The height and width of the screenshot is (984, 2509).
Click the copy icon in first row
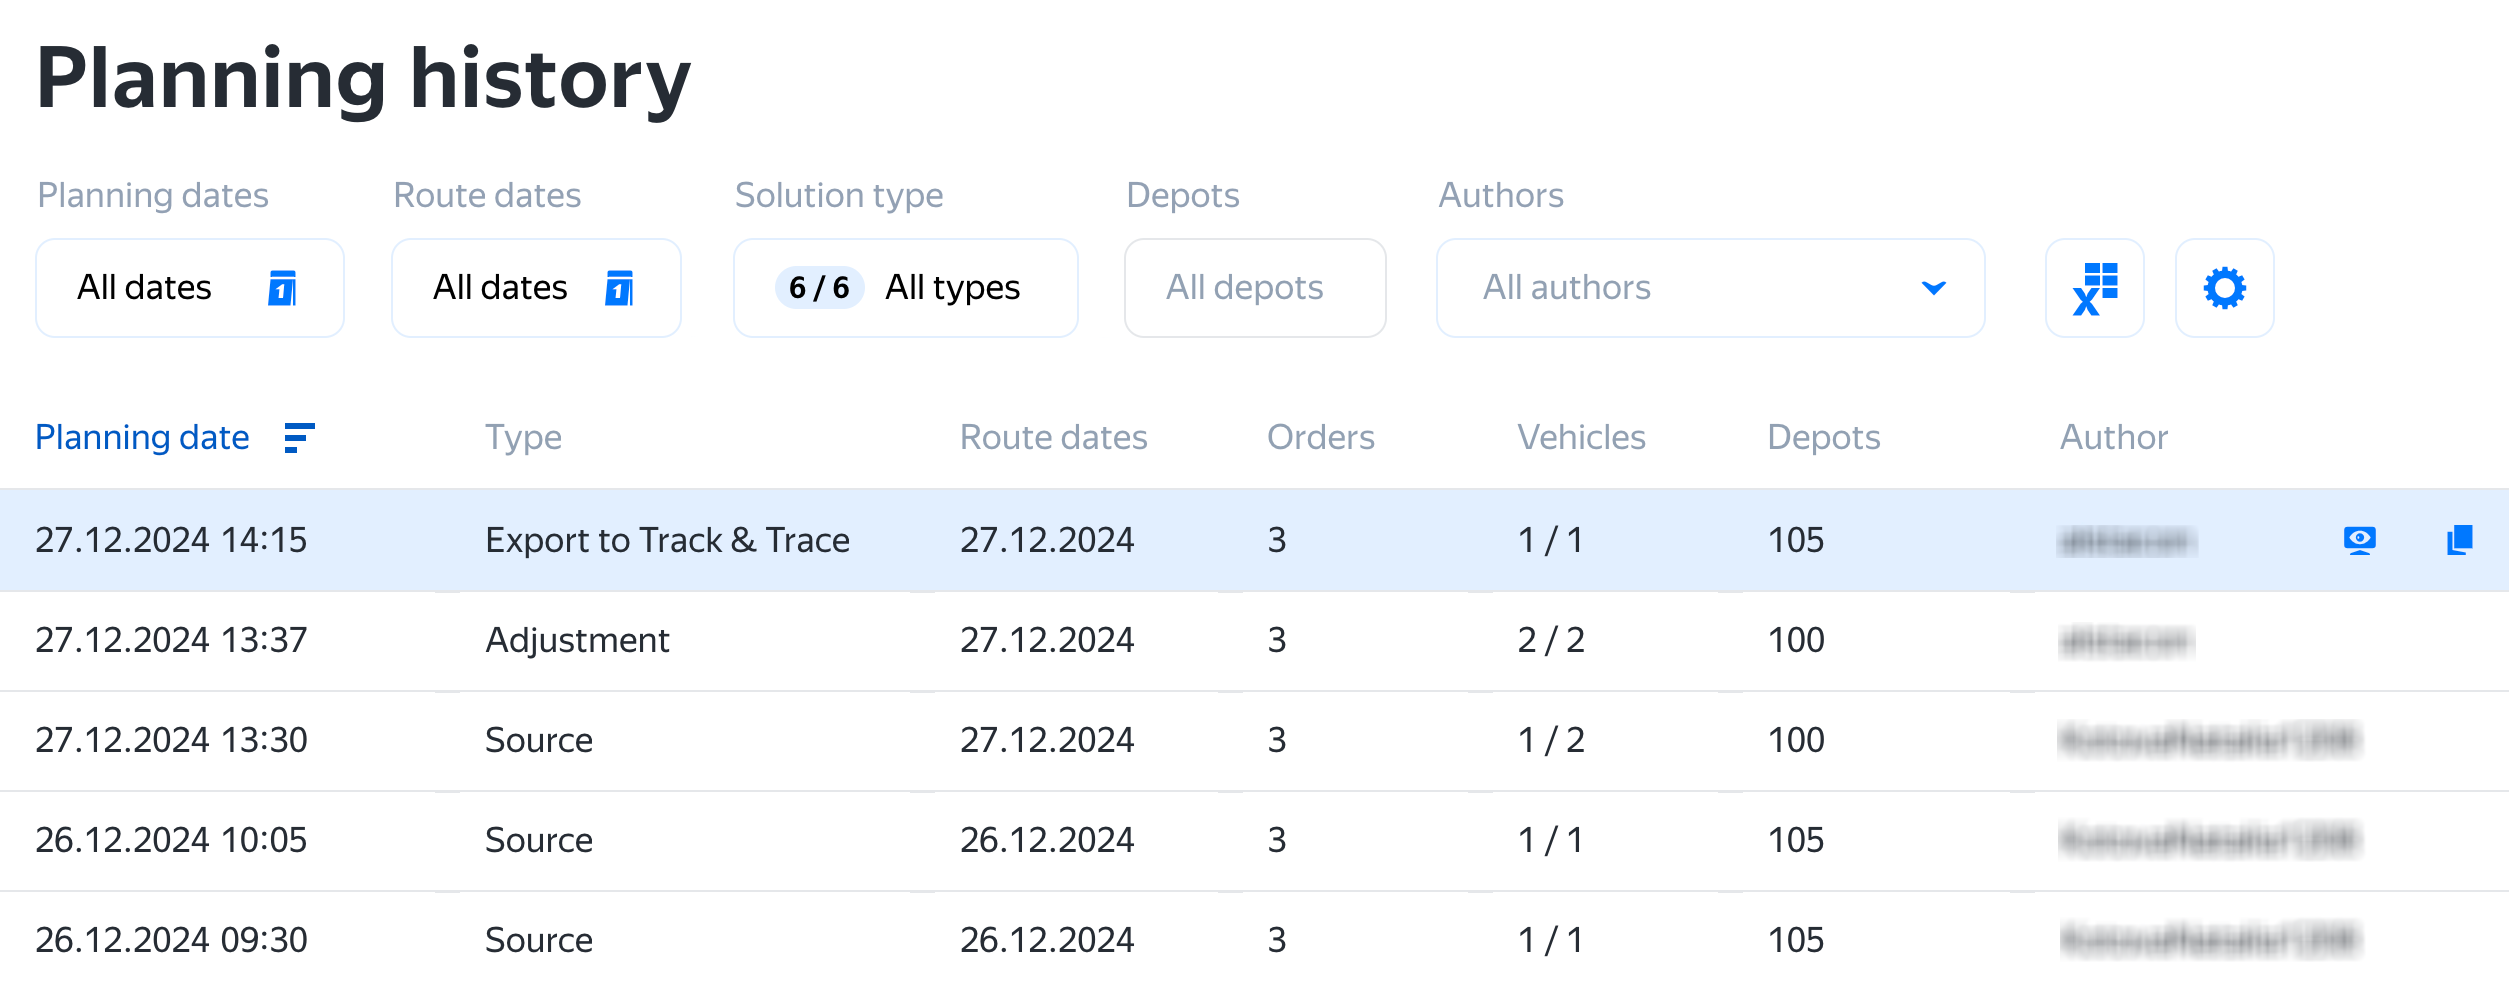(x=2459, y=540)
